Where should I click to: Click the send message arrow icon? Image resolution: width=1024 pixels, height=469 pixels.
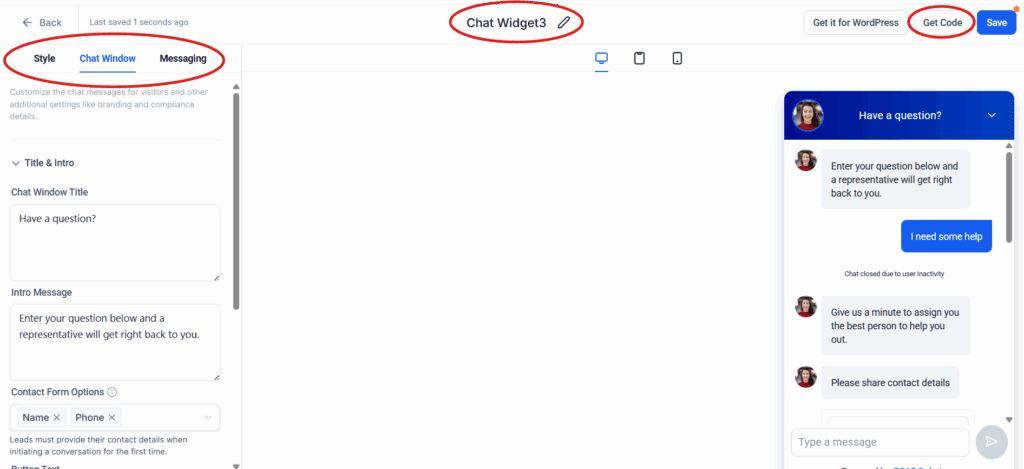991,442
